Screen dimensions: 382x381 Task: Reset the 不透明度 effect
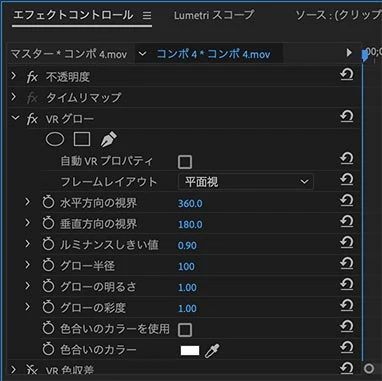[347, 75]
